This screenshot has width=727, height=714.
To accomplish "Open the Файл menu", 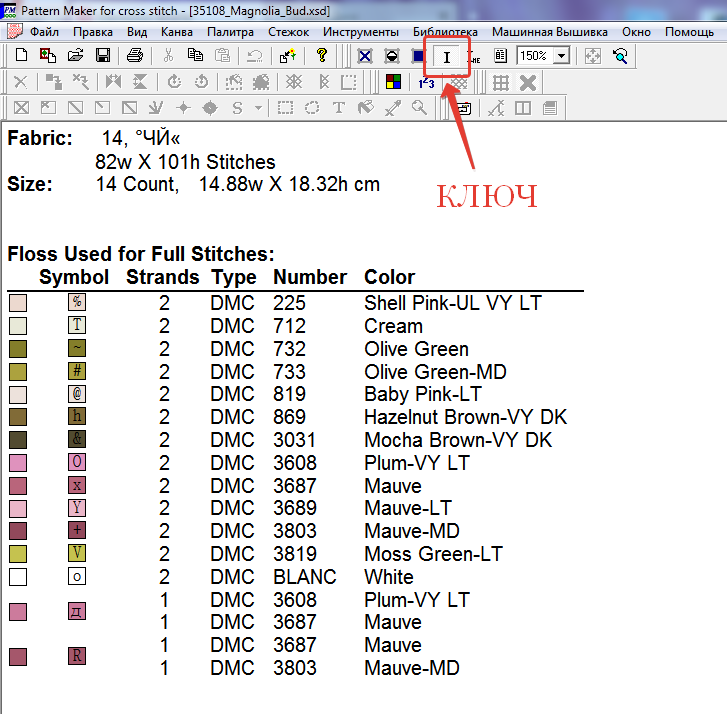I will (x=44, y=32).
